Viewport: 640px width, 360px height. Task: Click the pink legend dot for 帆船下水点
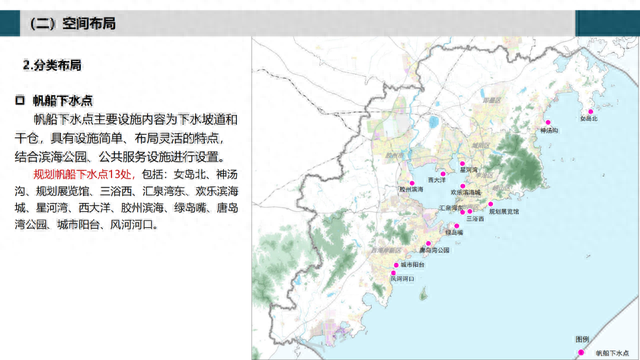click(581, 352)
